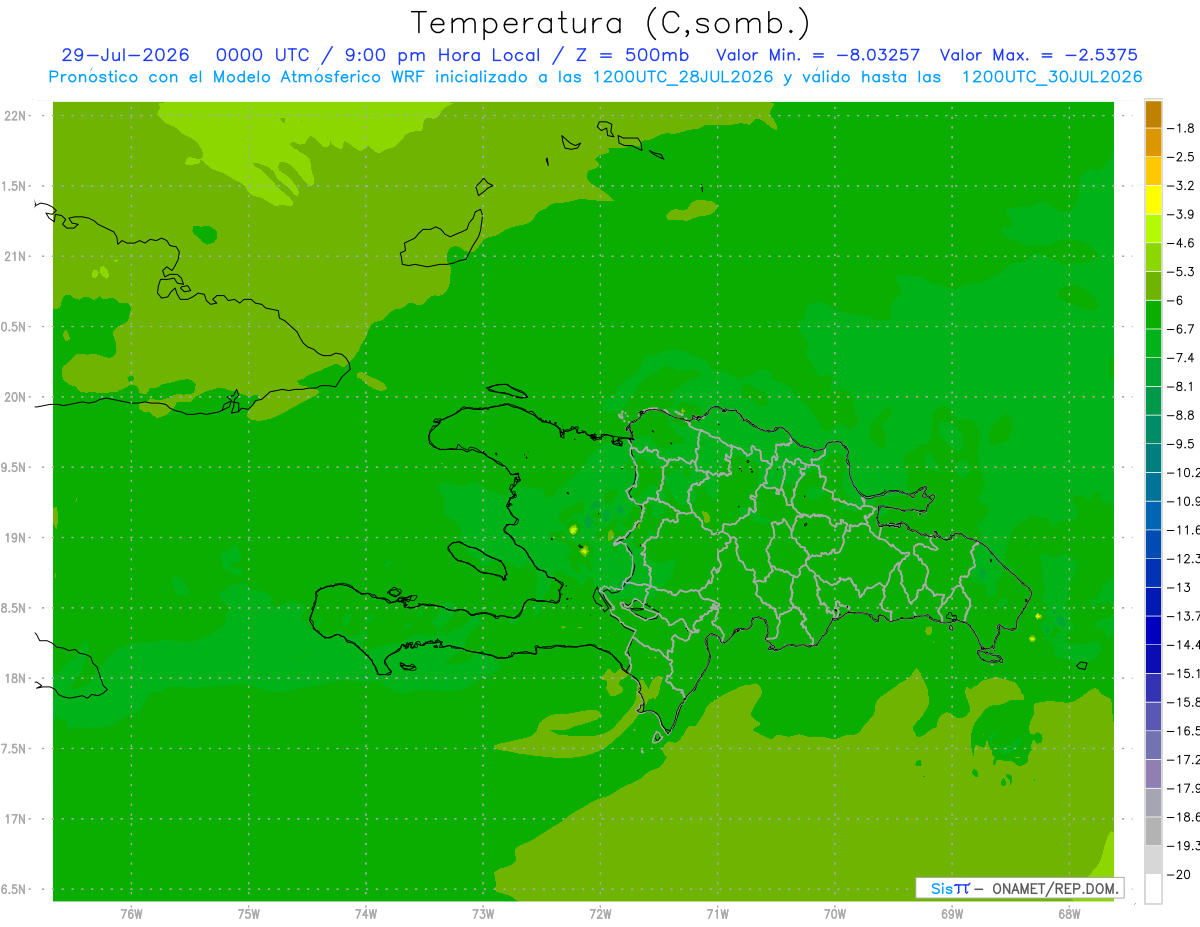This screenshot has width=1200, height=927.
Task: Click the "SisTT - ONAMET/REP.DOM." credit label
Action: click(x=1020, y=888)
